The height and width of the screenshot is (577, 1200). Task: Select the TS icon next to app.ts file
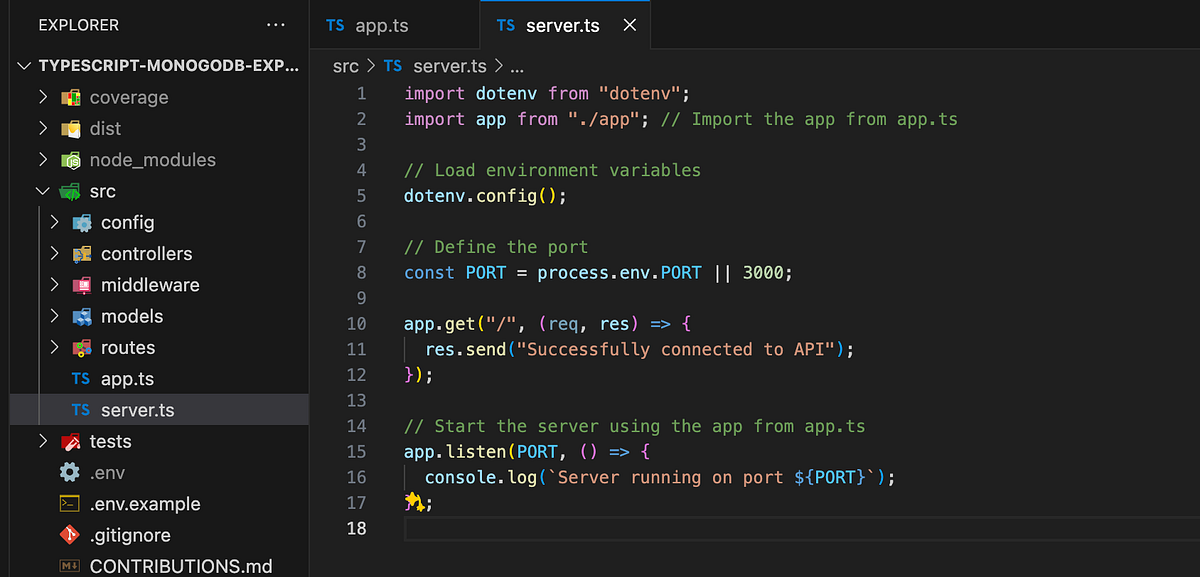tap(80, 378)
